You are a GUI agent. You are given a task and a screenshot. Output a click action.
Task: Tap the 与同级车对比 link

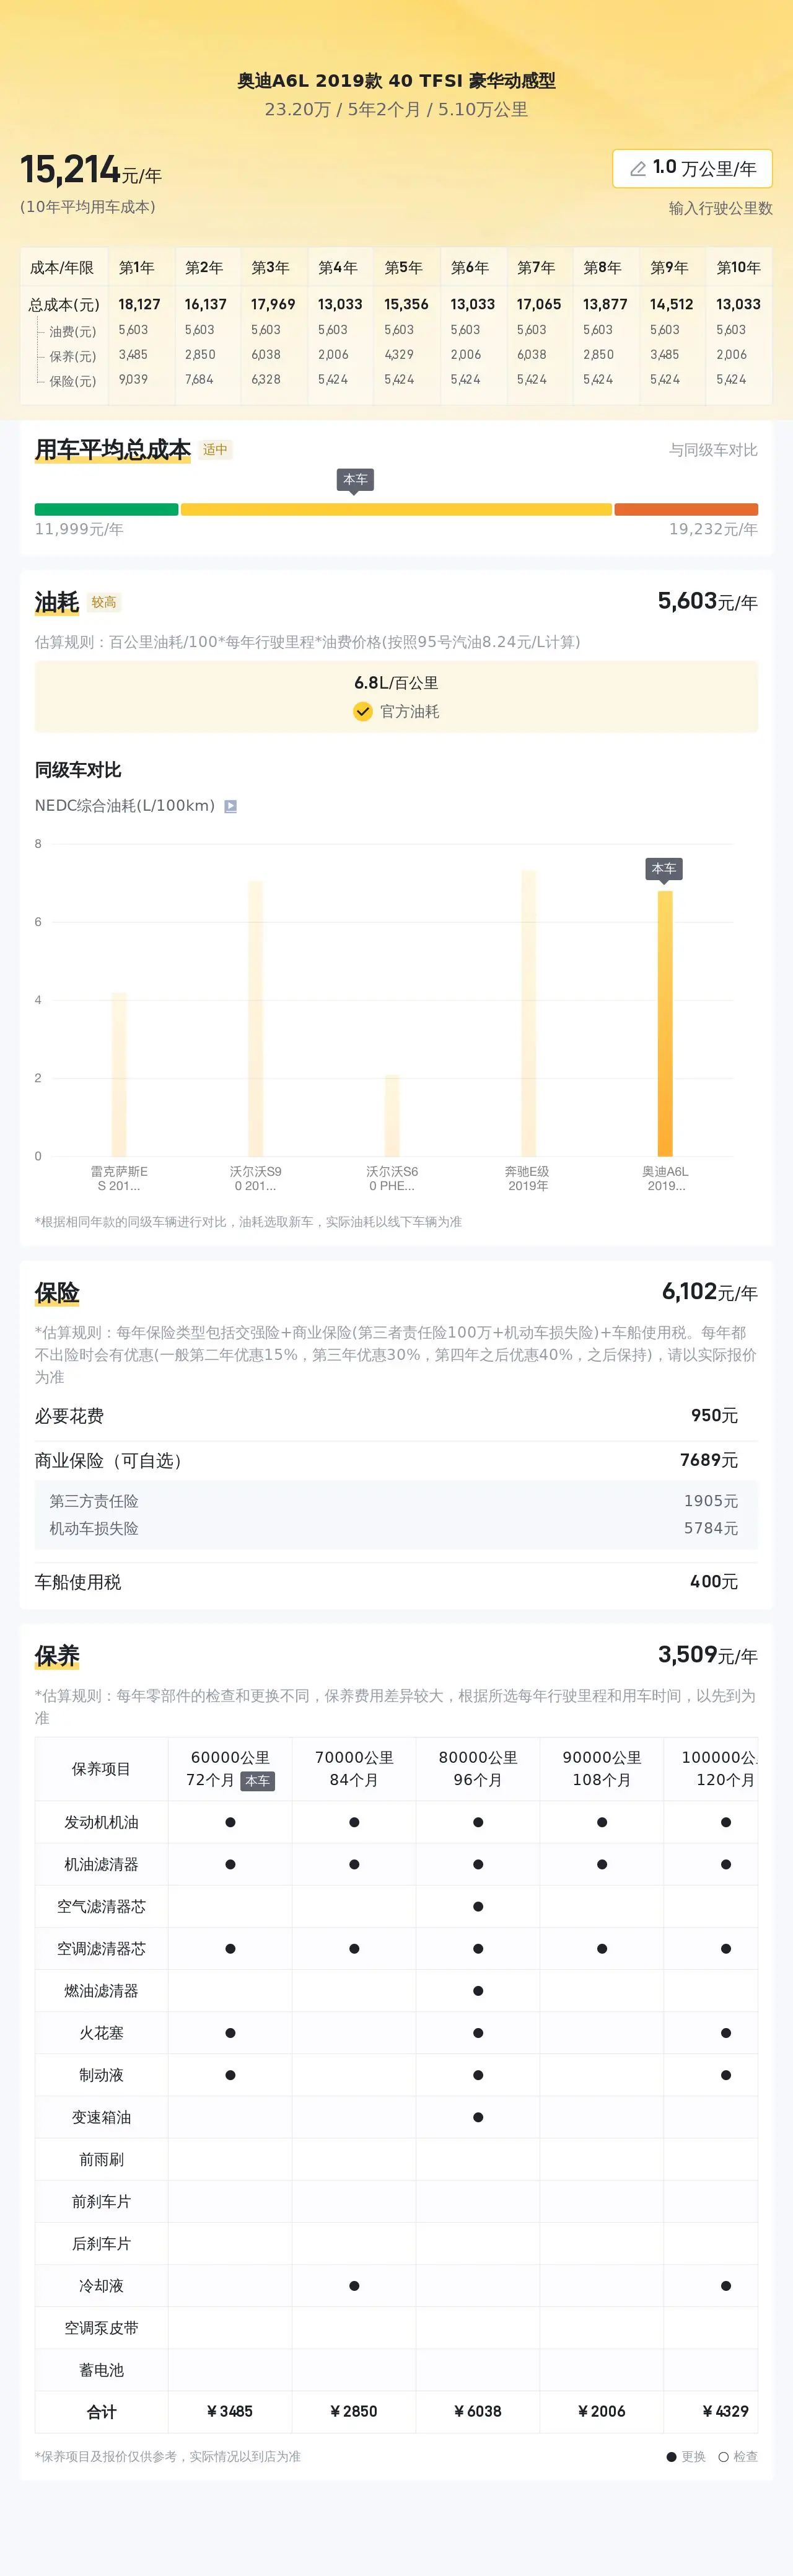click(713, 450)
